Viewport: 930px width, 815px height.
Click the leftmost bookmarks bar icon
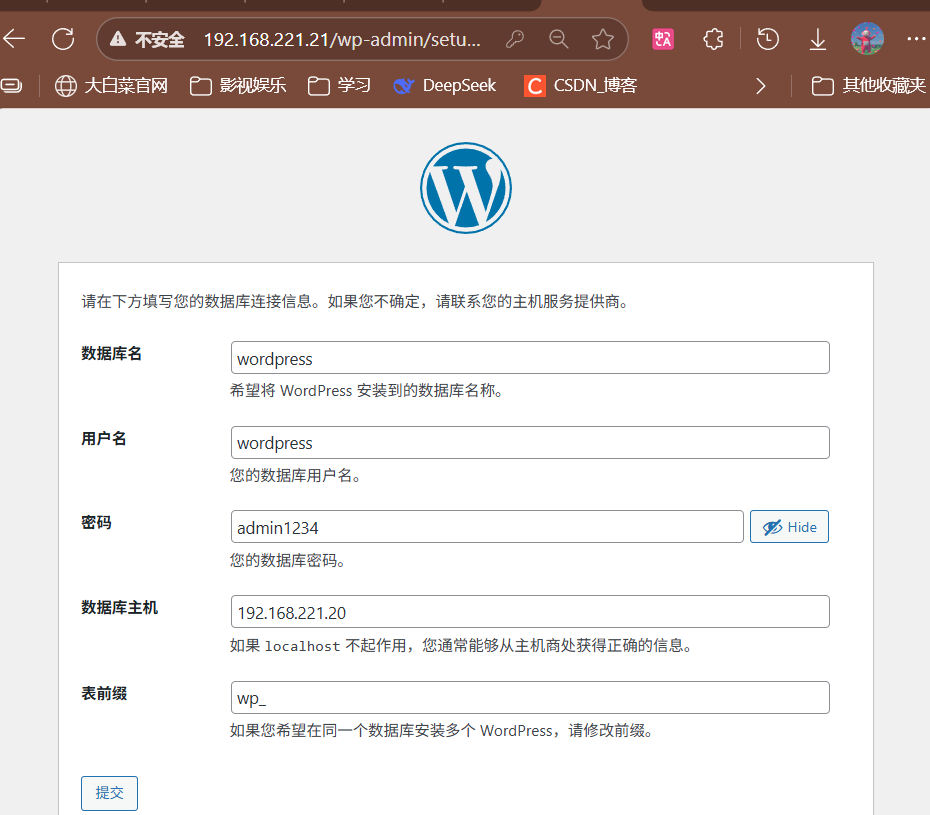[x=11, y=85]
